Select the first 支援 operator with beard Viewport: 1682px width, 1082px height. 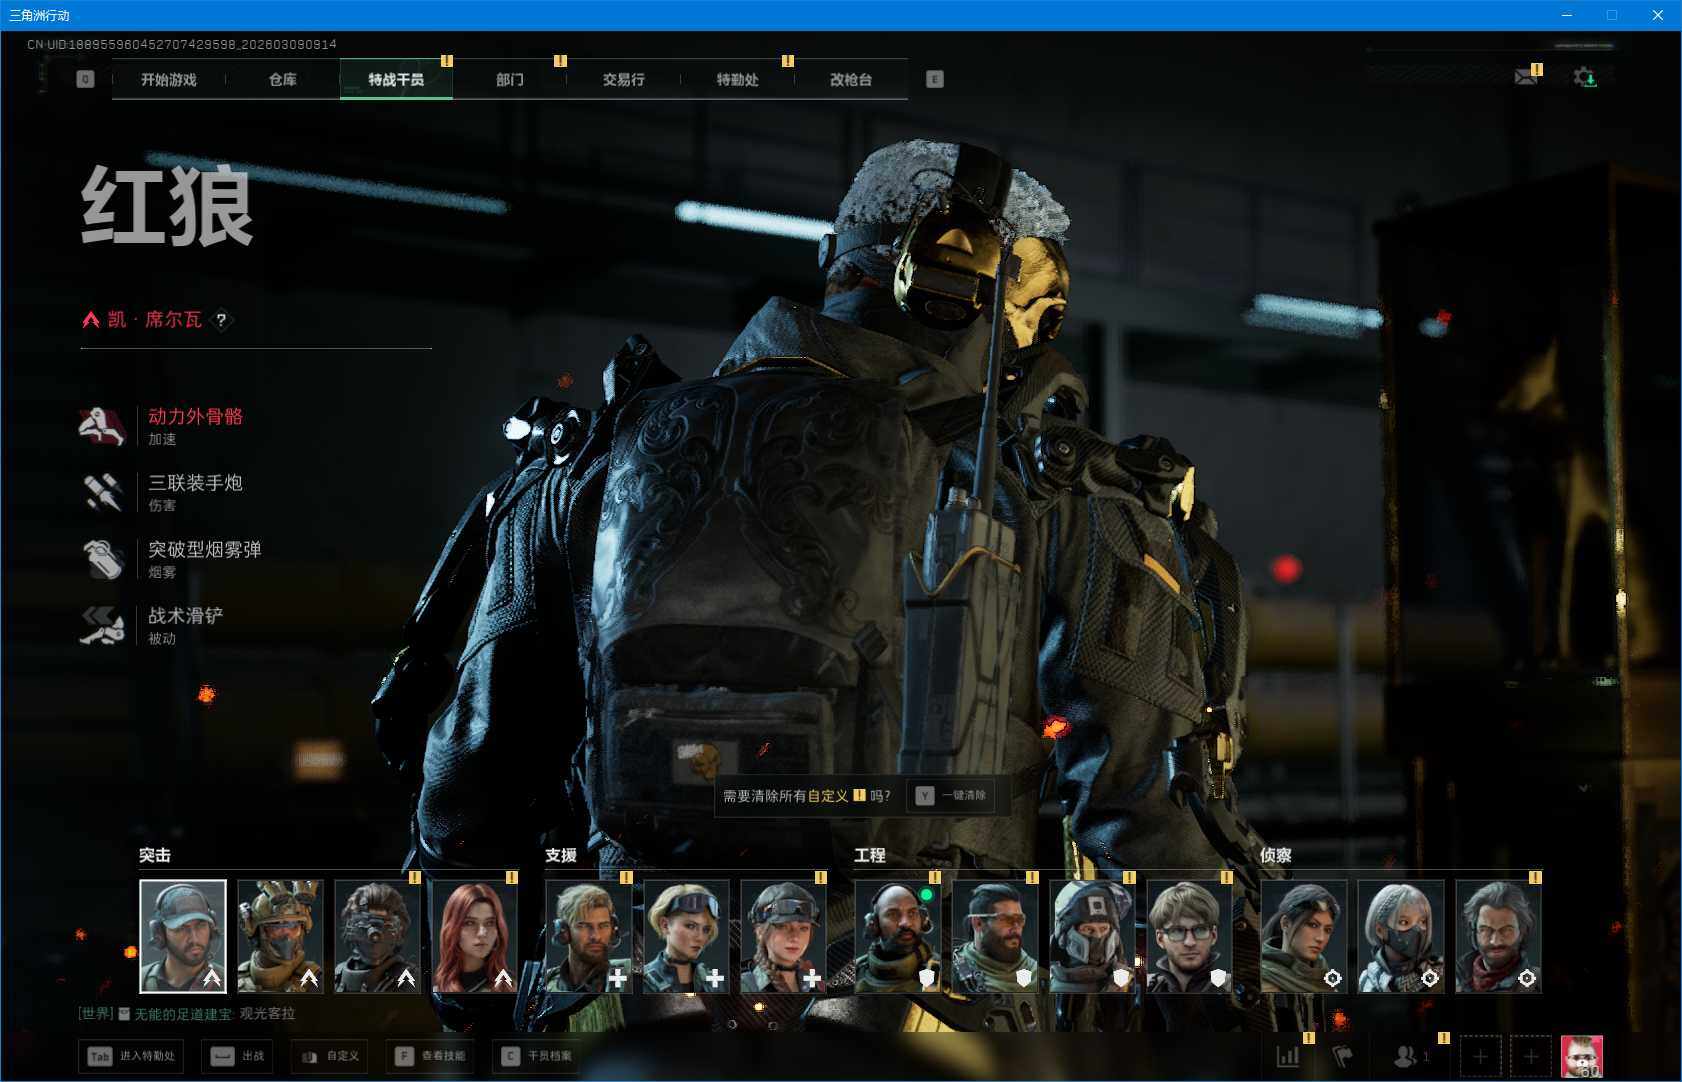[x=589, y=936]
